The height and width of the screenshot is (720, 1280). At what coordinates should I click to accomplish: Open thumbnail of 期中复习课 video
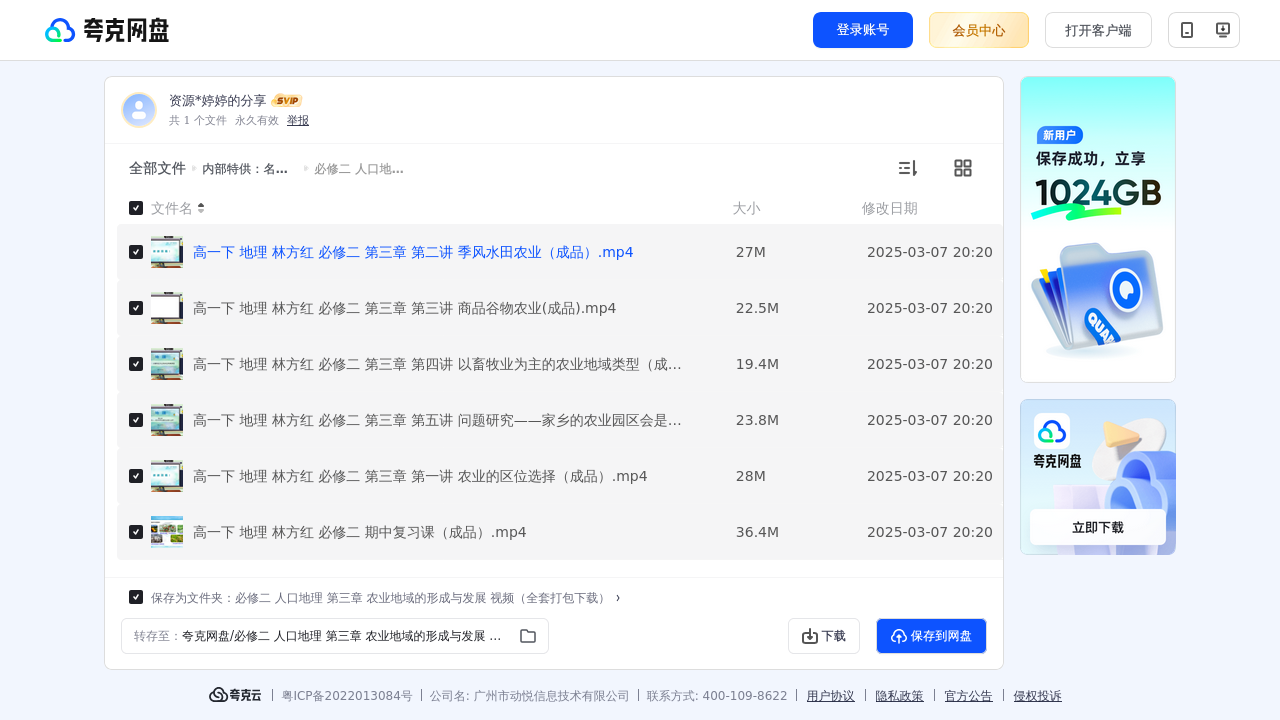167,532
